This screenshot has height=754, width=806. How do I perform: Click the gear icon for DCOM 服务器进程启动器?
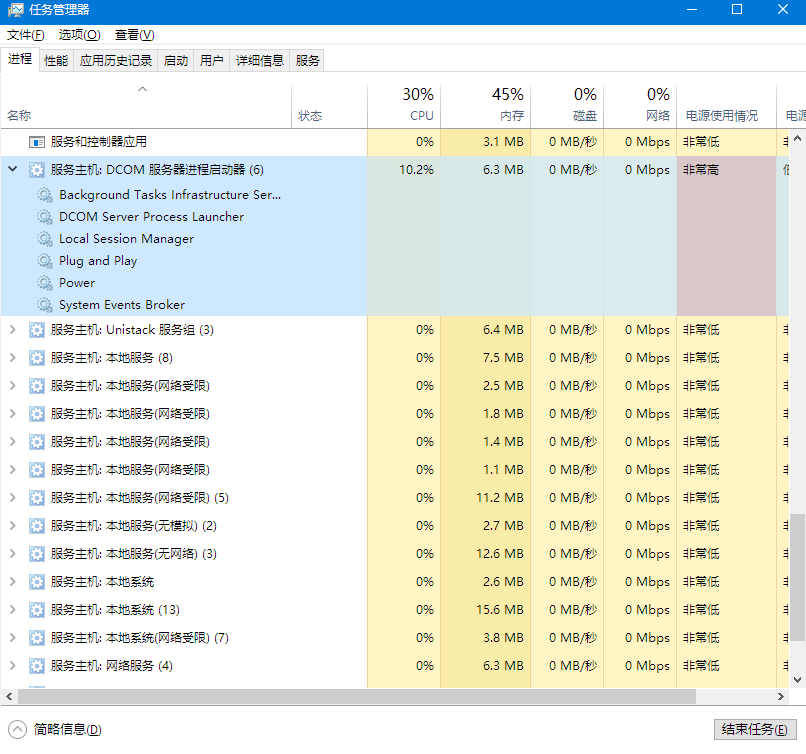click(37, 170)
